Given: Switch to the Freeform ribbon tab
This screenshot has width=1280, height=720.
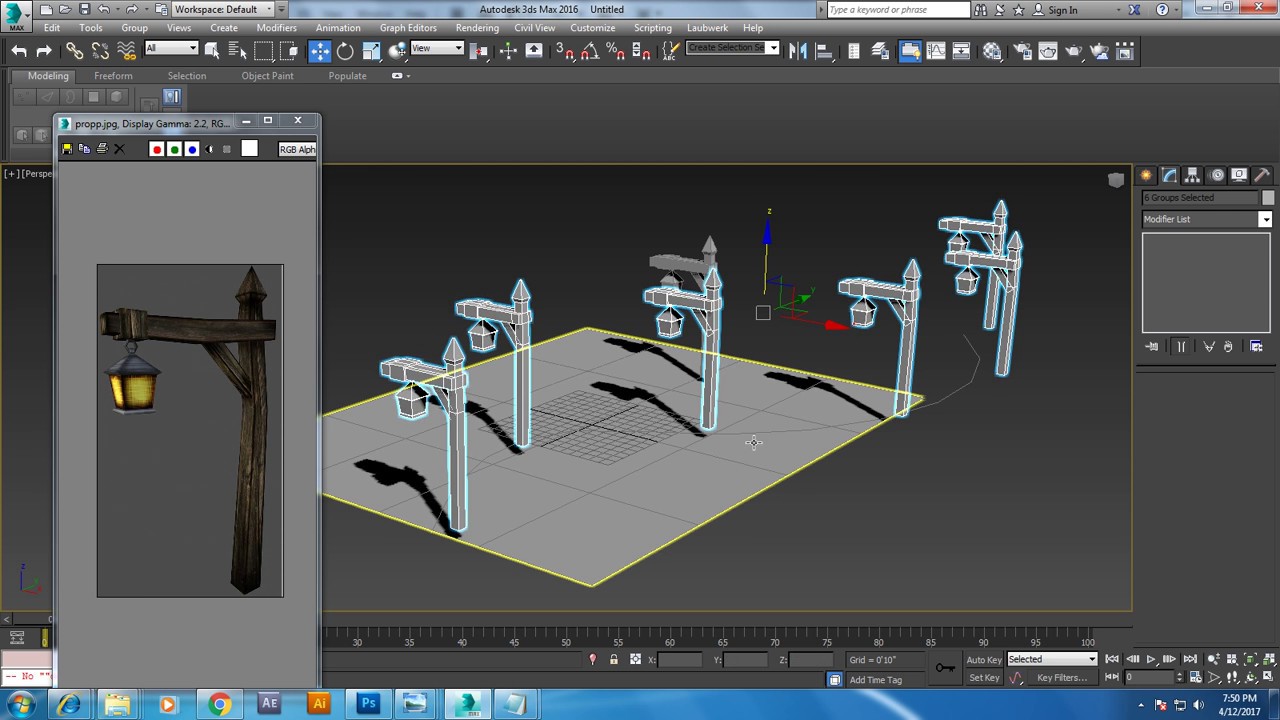Looking at the screenshot, I should pos(113,76).
